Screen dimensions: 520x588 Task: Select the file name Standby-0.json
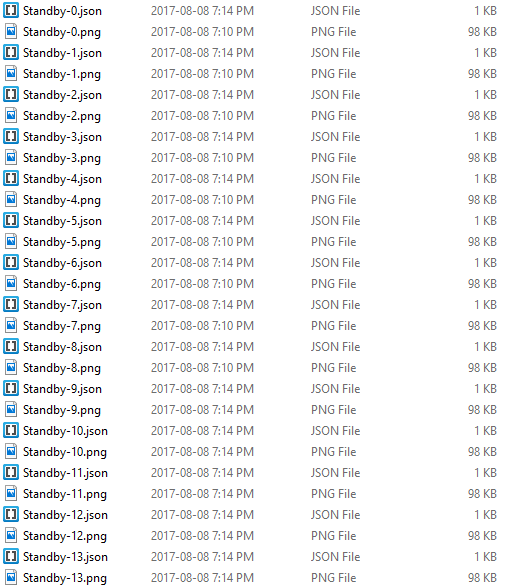coord(62,11)
